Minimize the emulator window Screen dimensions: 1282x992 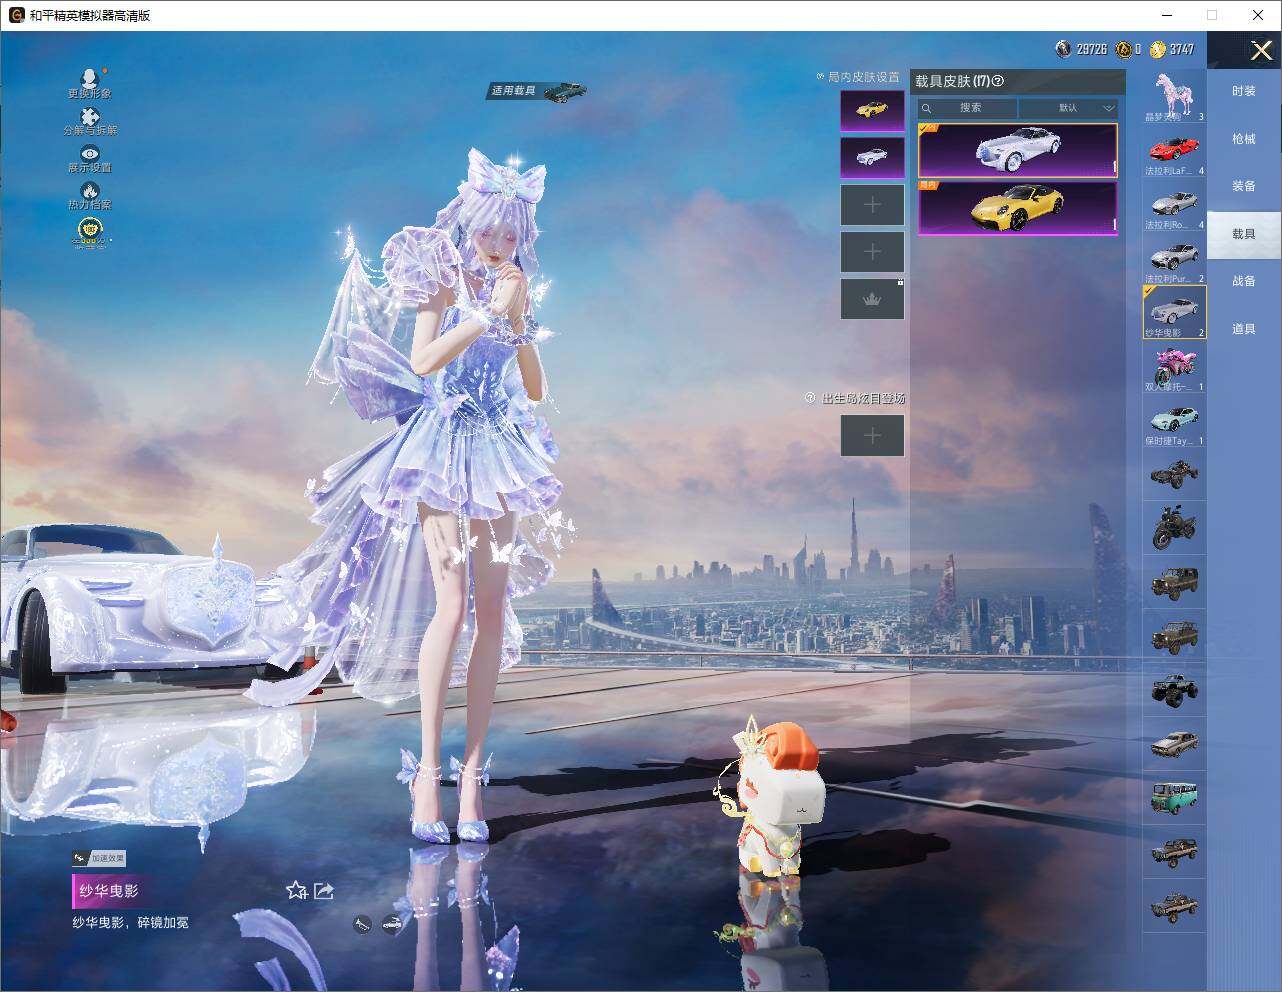click(x=1166, y=15)
